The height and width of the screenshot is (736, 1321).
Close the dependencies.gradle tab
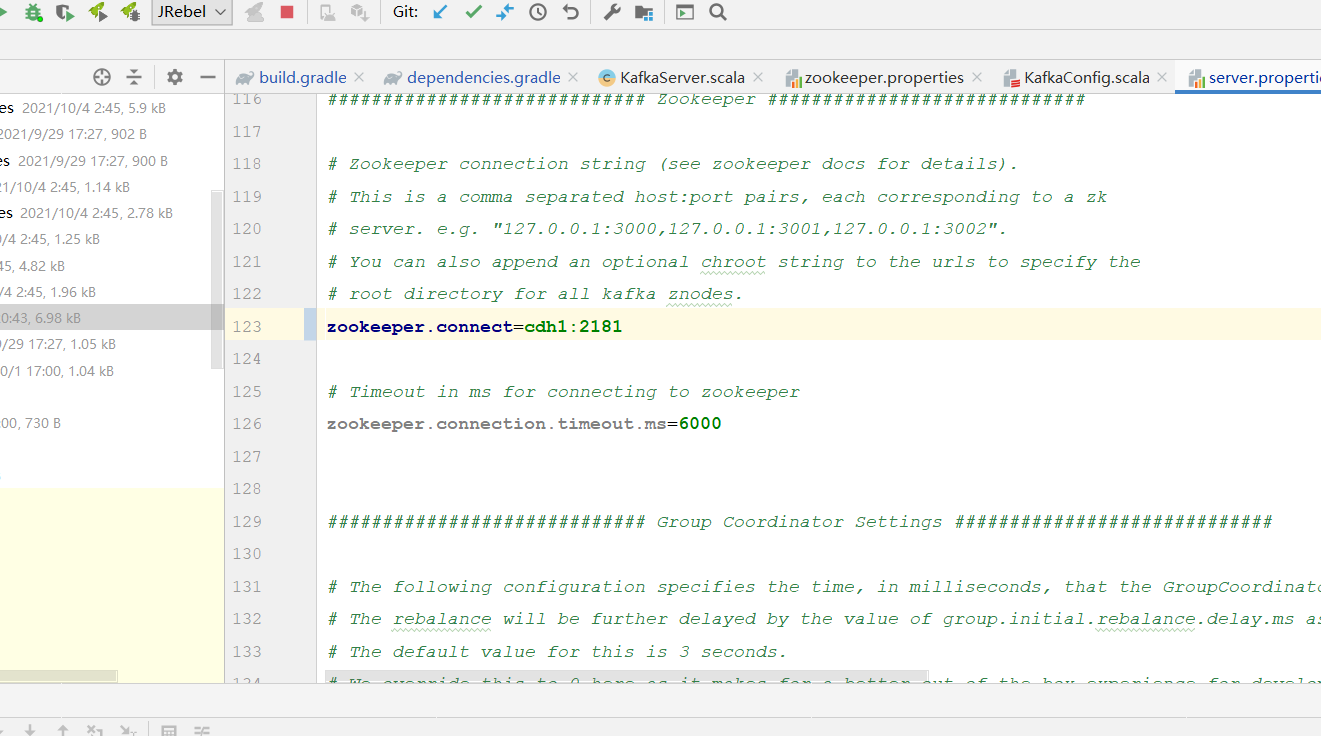point(573,77)
